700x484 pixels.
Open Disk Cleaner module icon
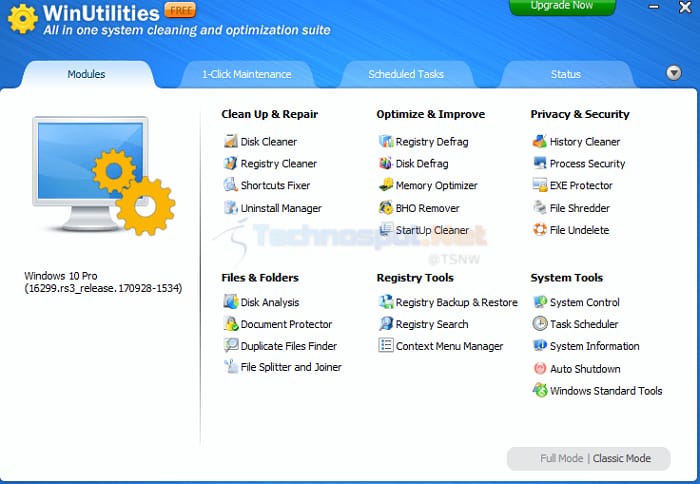click(230, 141)
